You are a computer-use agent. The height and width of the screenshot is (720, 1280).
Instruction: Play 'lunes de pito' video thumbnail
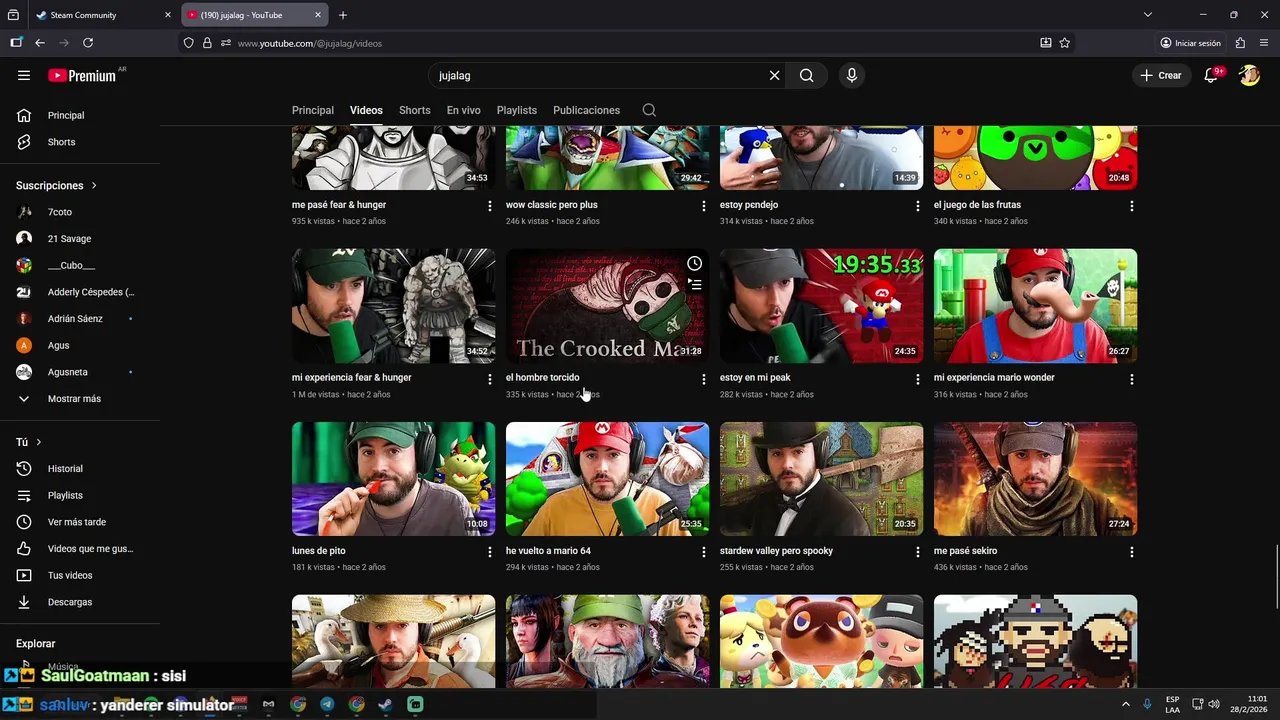(393, 479)
